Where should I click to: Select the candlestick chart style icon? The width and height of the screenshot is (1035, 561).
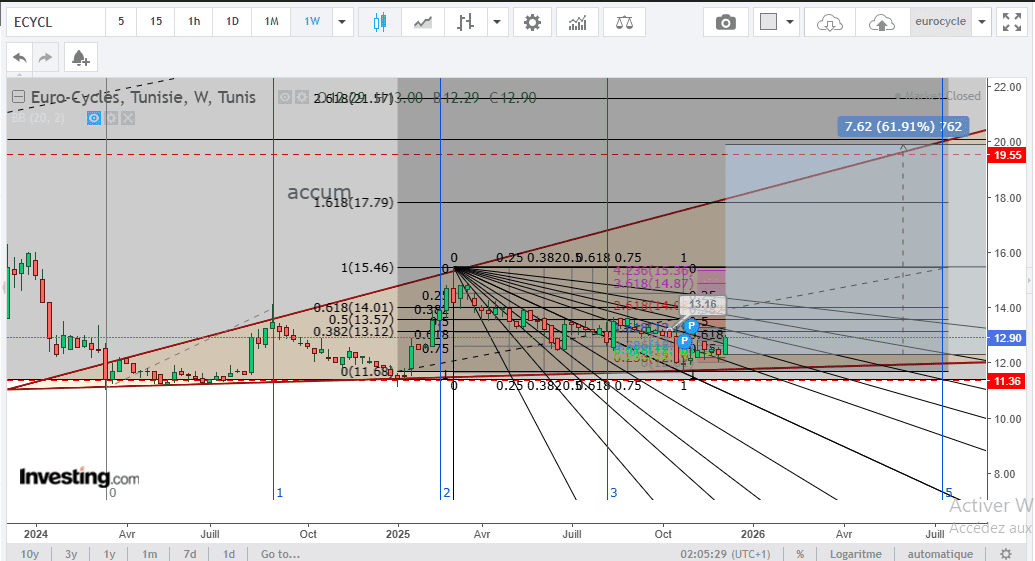tap(379, 22)
